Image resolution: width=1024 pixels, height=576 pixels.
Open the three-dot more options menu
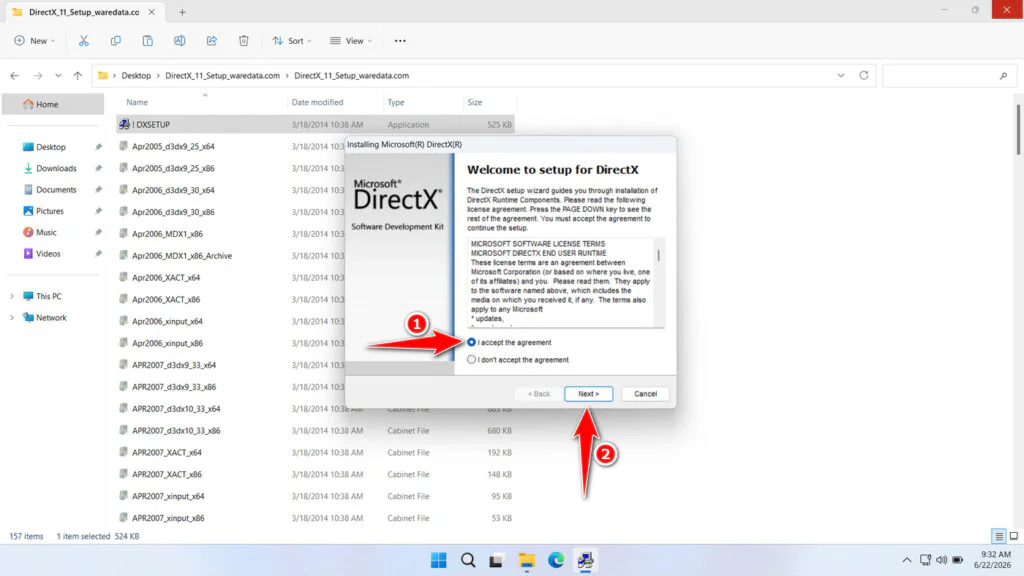400,40
